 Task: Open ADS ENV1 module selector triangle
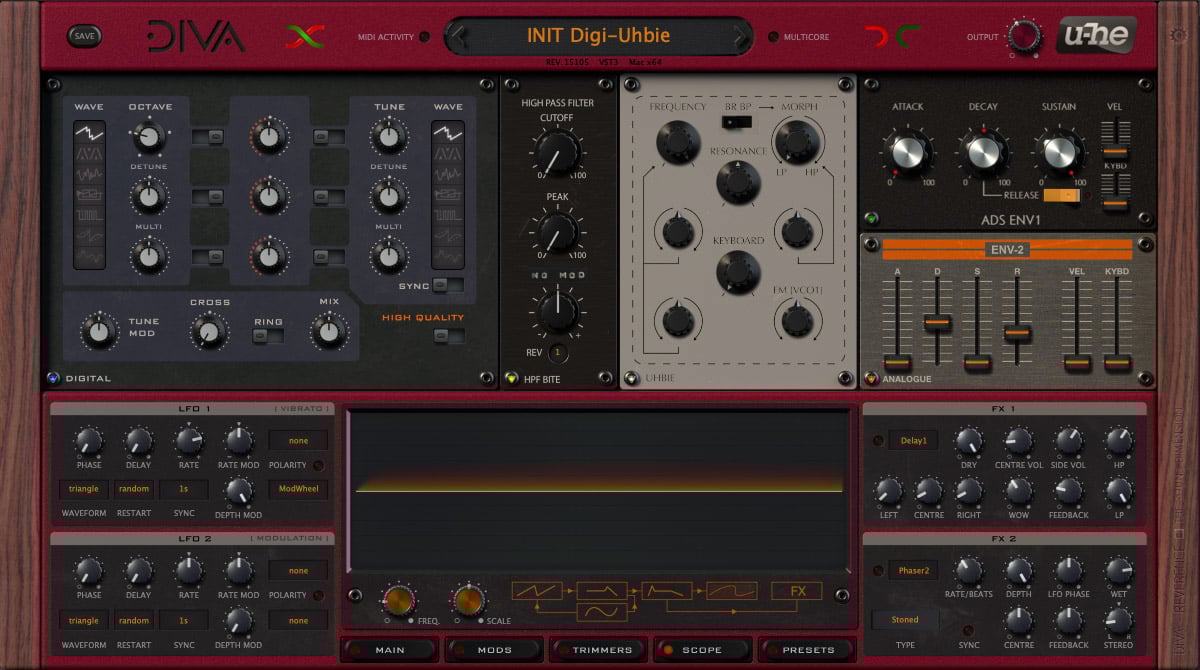pyautogui.click(x=871, y=217)
